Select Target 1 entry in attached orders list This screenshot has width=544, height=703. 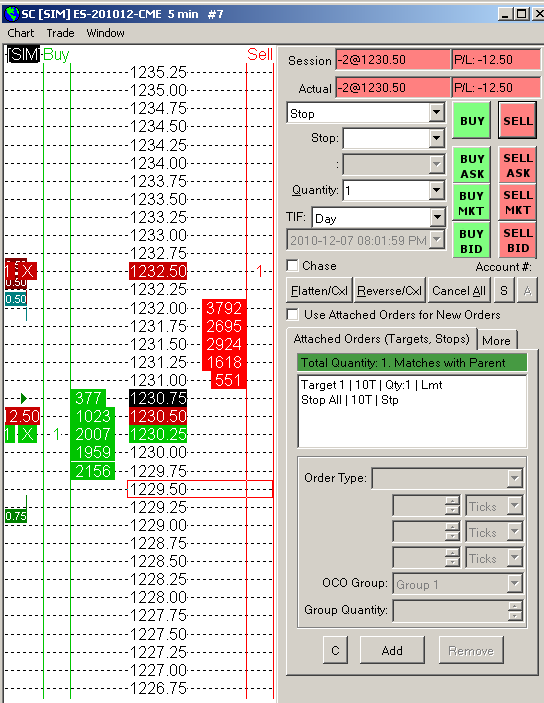[371, 385]
